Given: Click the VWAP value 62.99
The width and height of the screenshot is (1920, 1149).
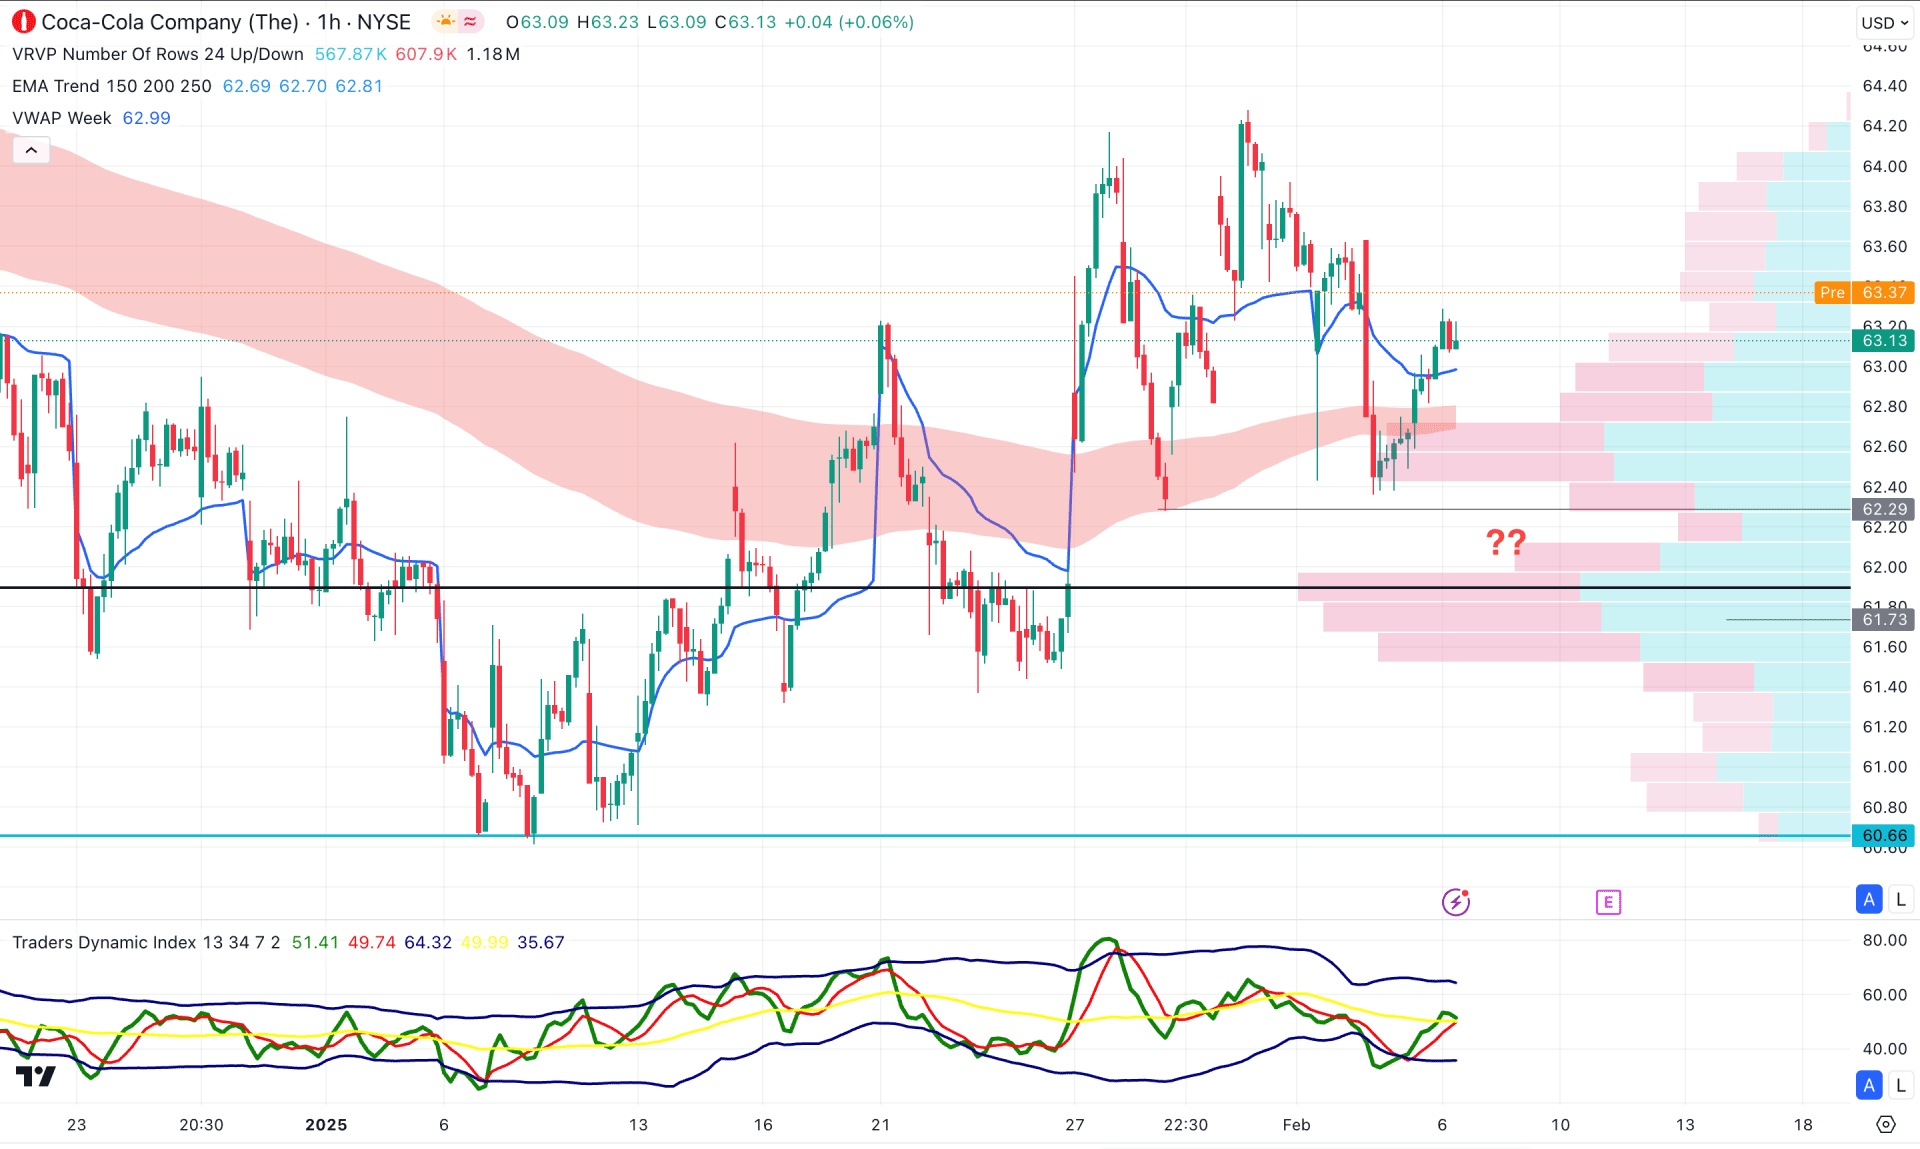Looking at the screenshot, I should point(146,118).
